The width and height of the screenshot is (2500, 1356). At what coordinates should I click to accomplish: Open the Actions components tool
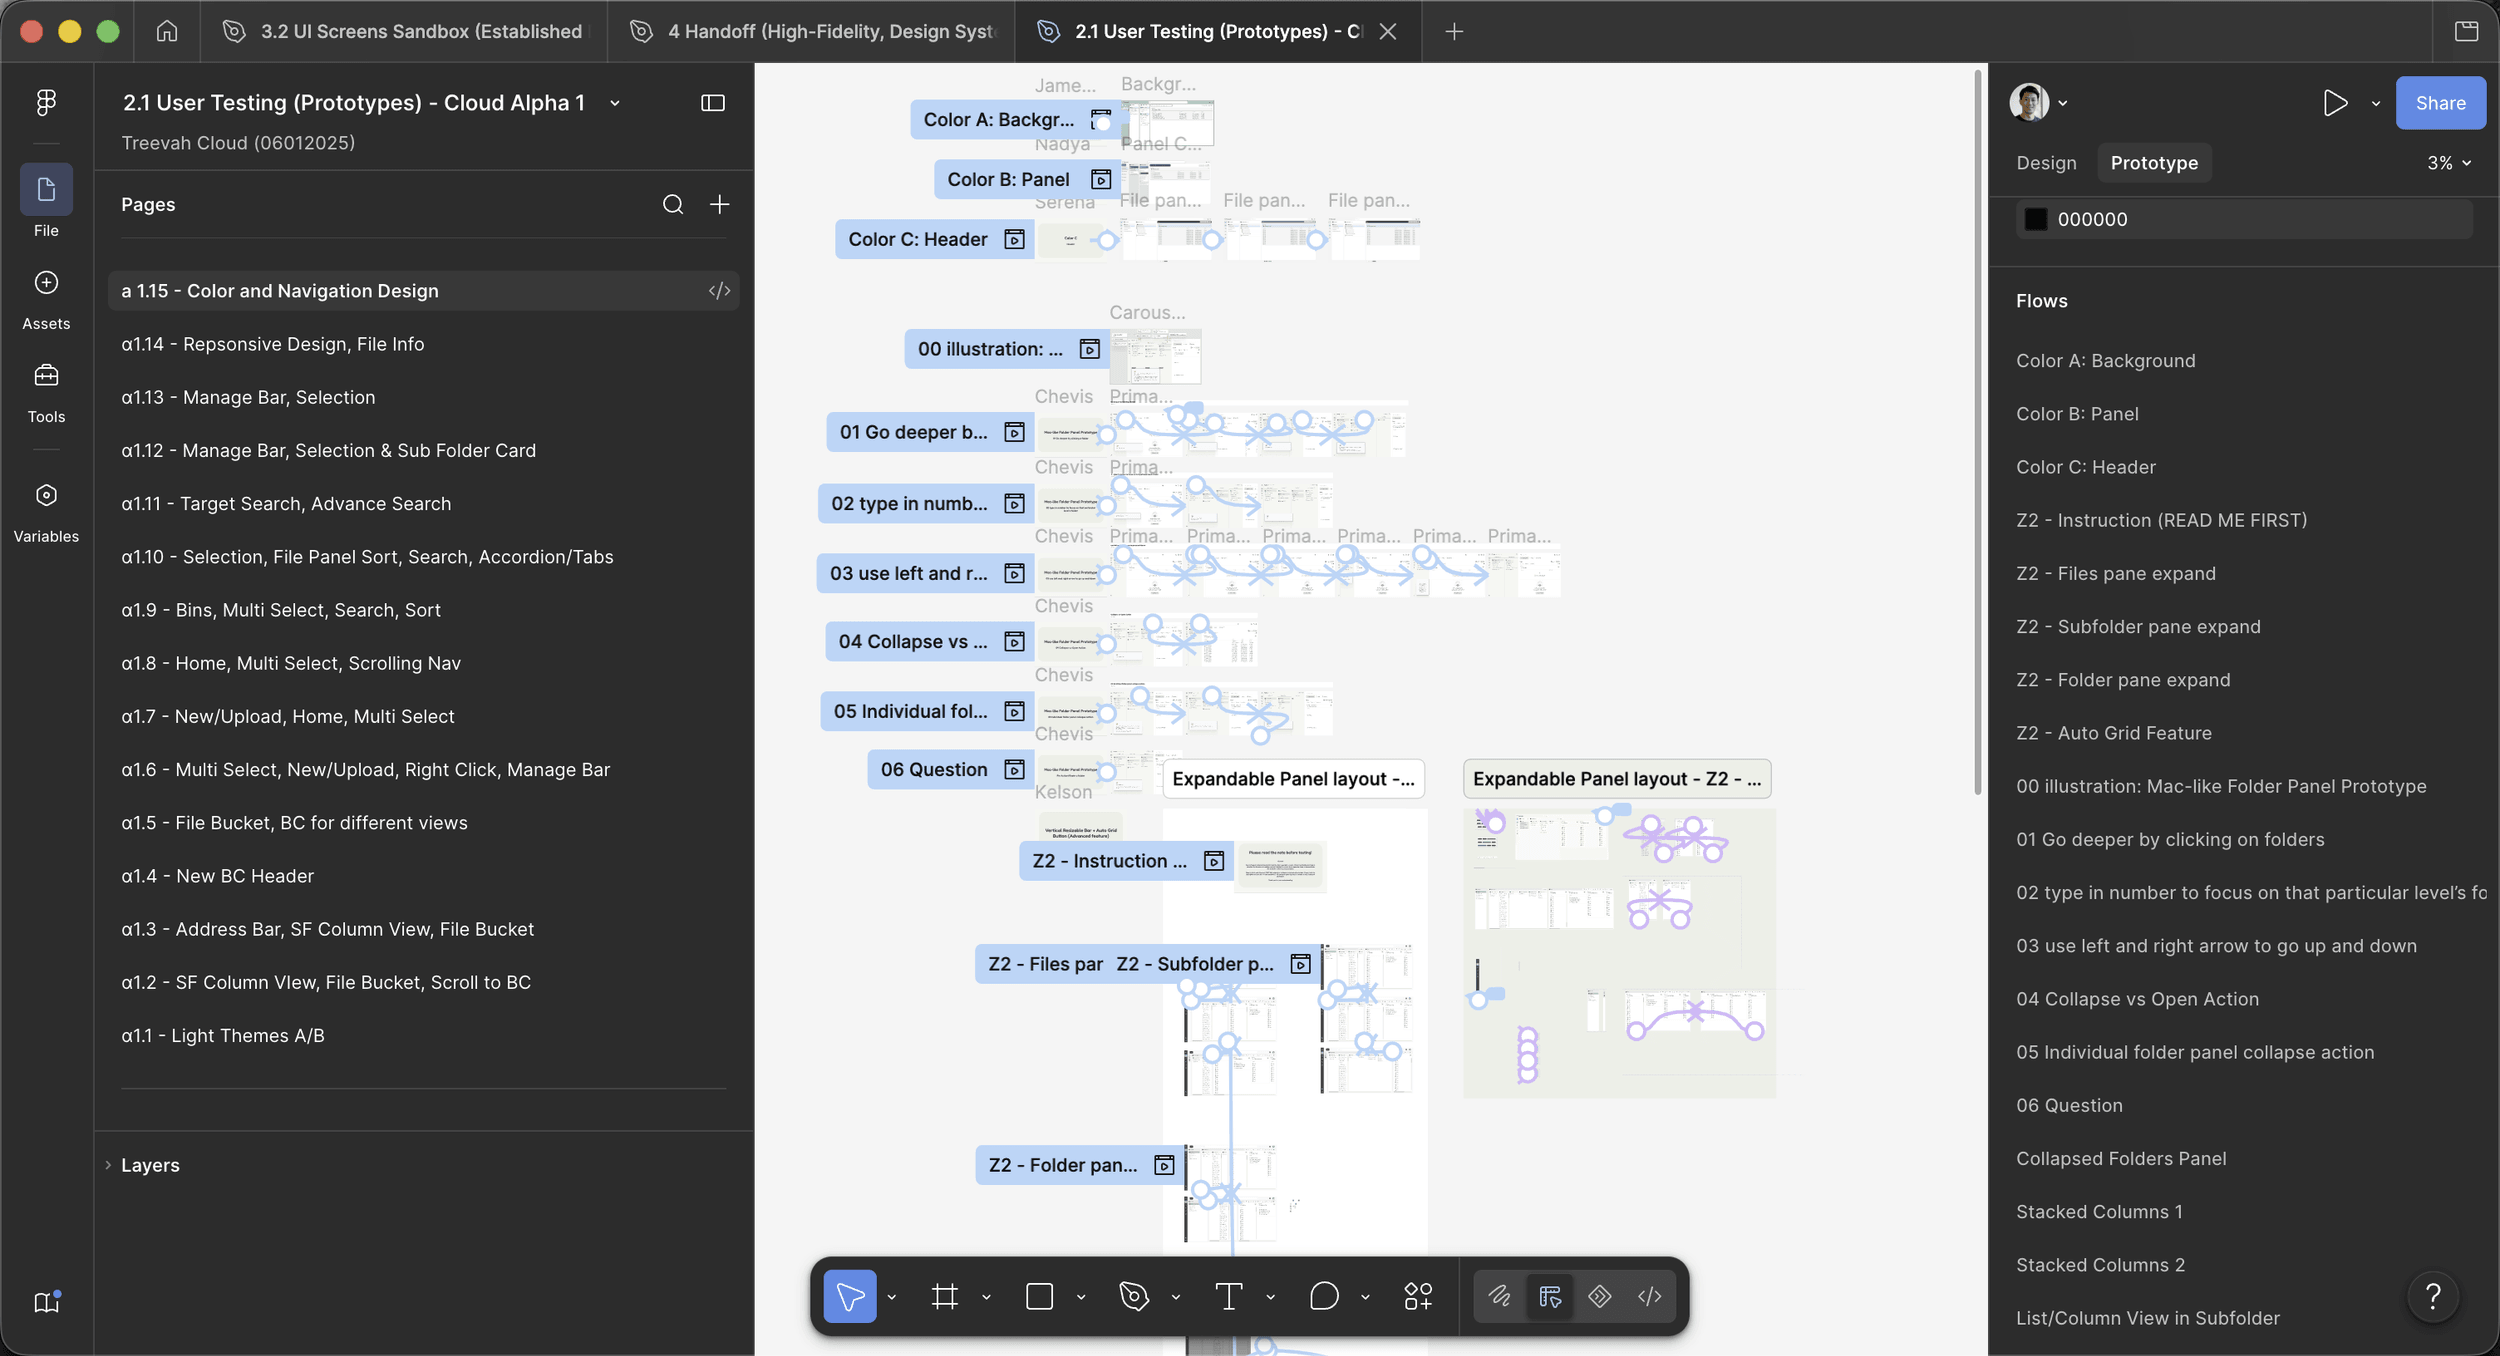click(1418, 1296)
